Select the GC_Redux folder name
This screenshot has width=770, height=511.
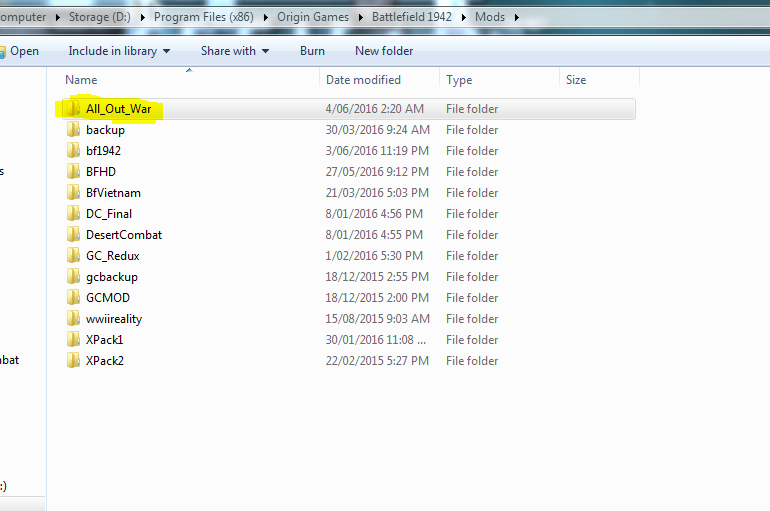(x=112, y=256)
